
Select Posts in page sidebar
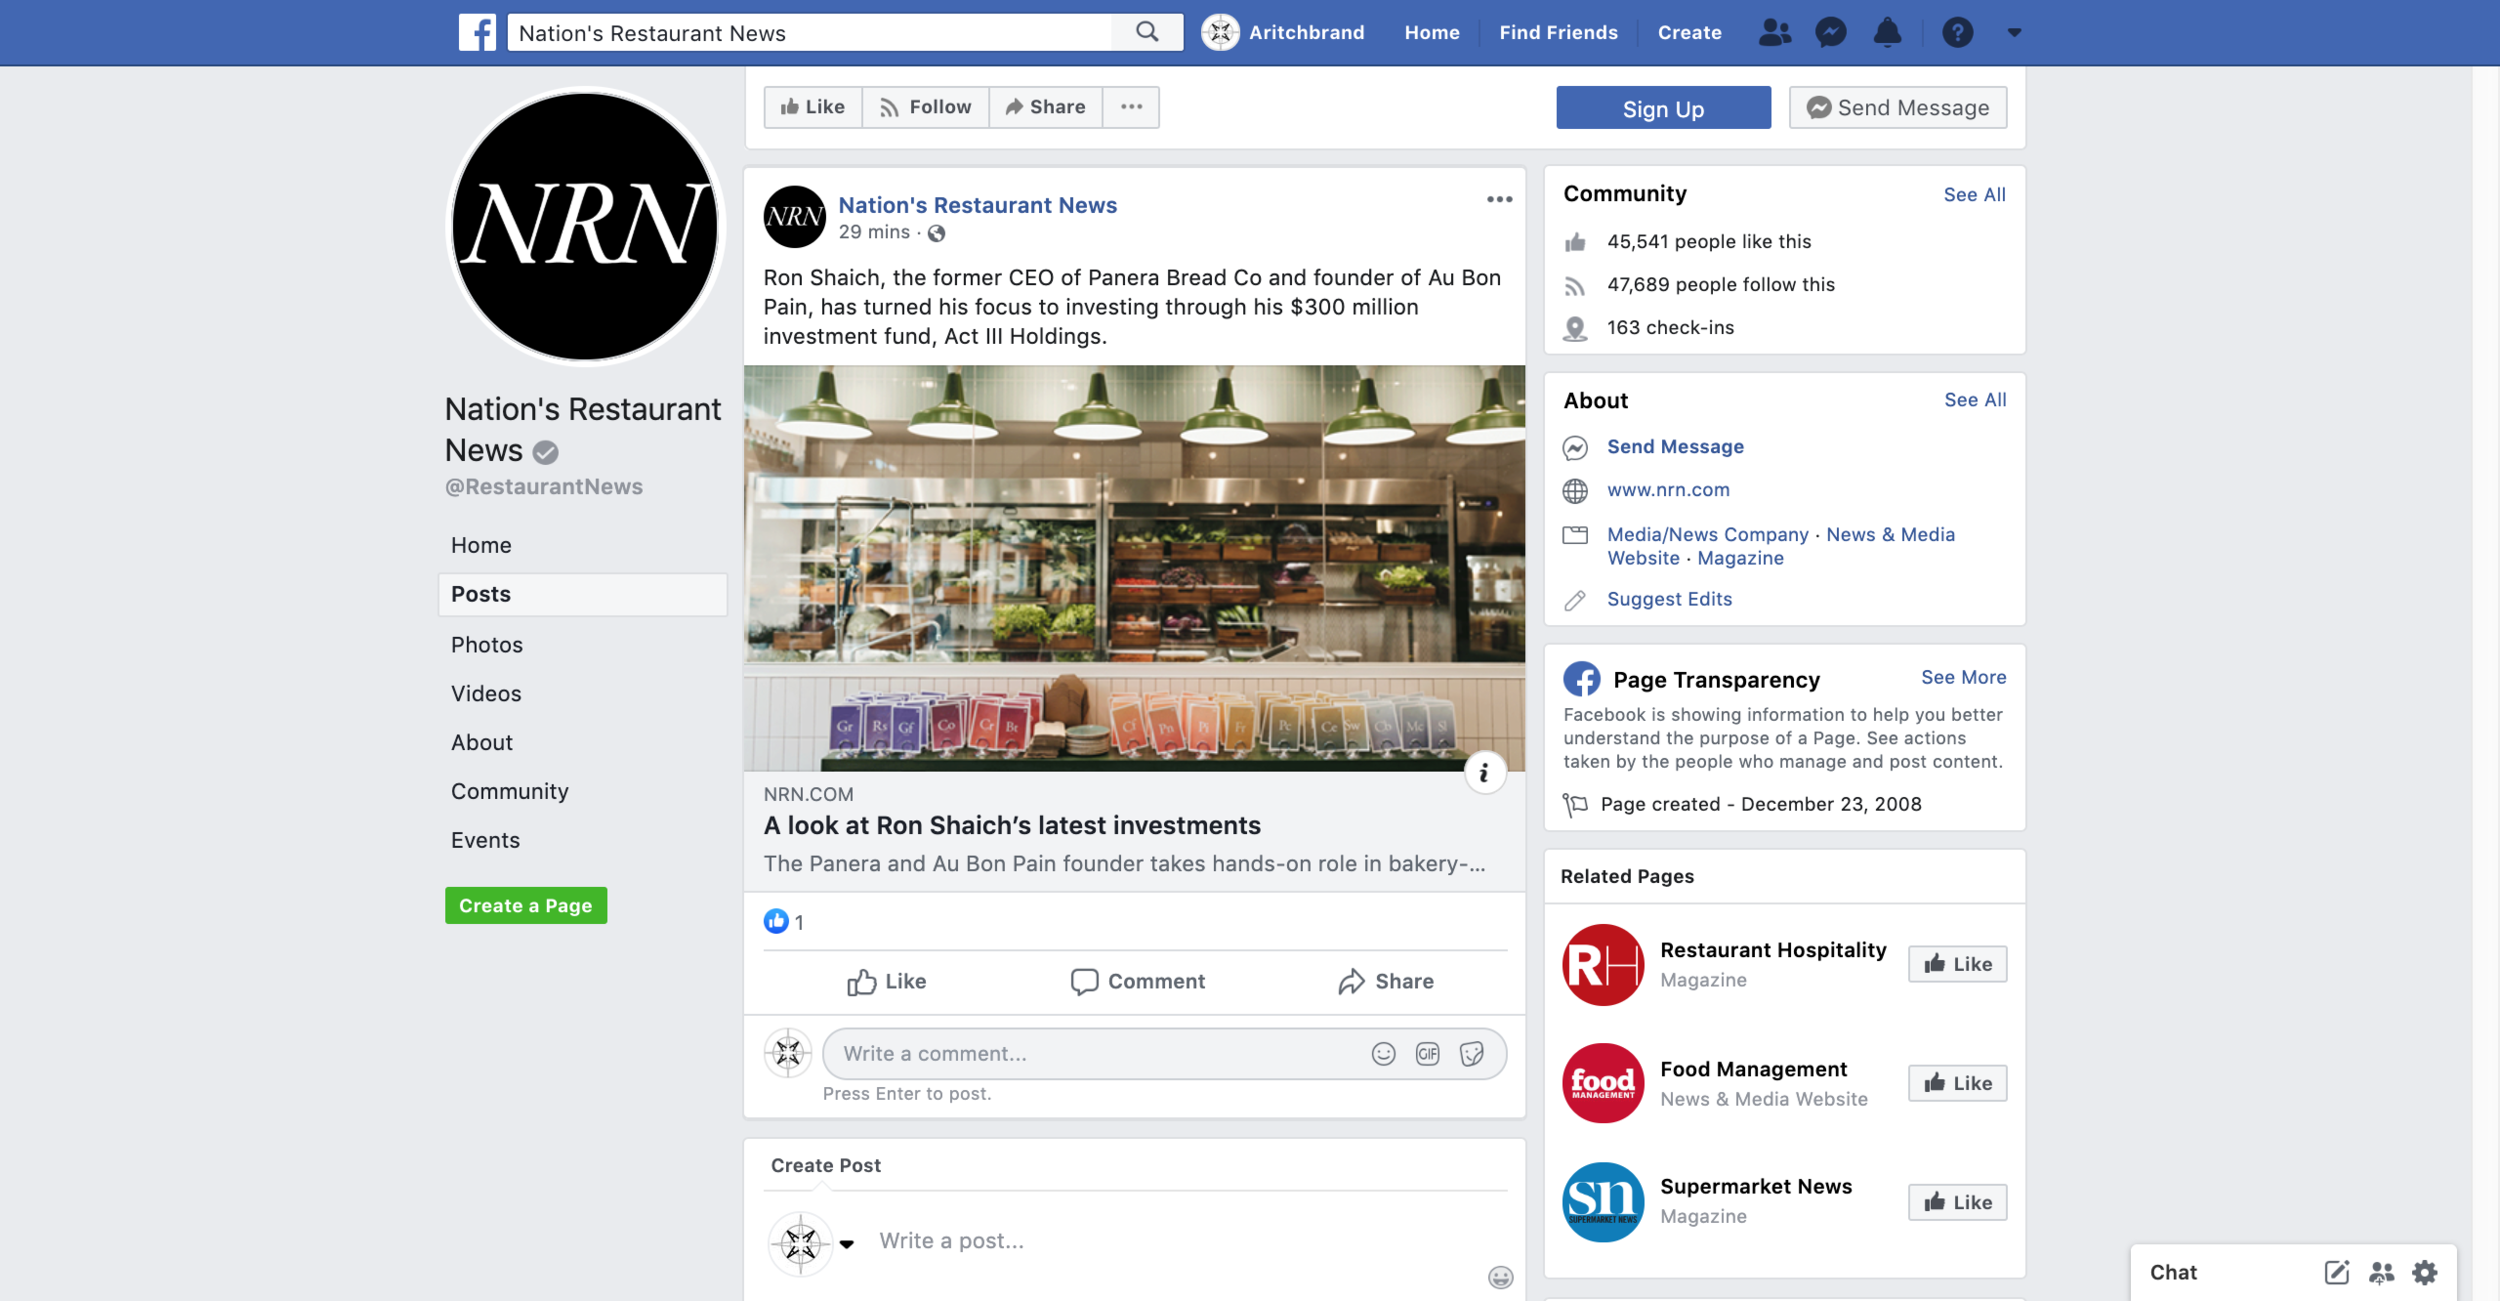pyautogui.click(x=582, y=594)
